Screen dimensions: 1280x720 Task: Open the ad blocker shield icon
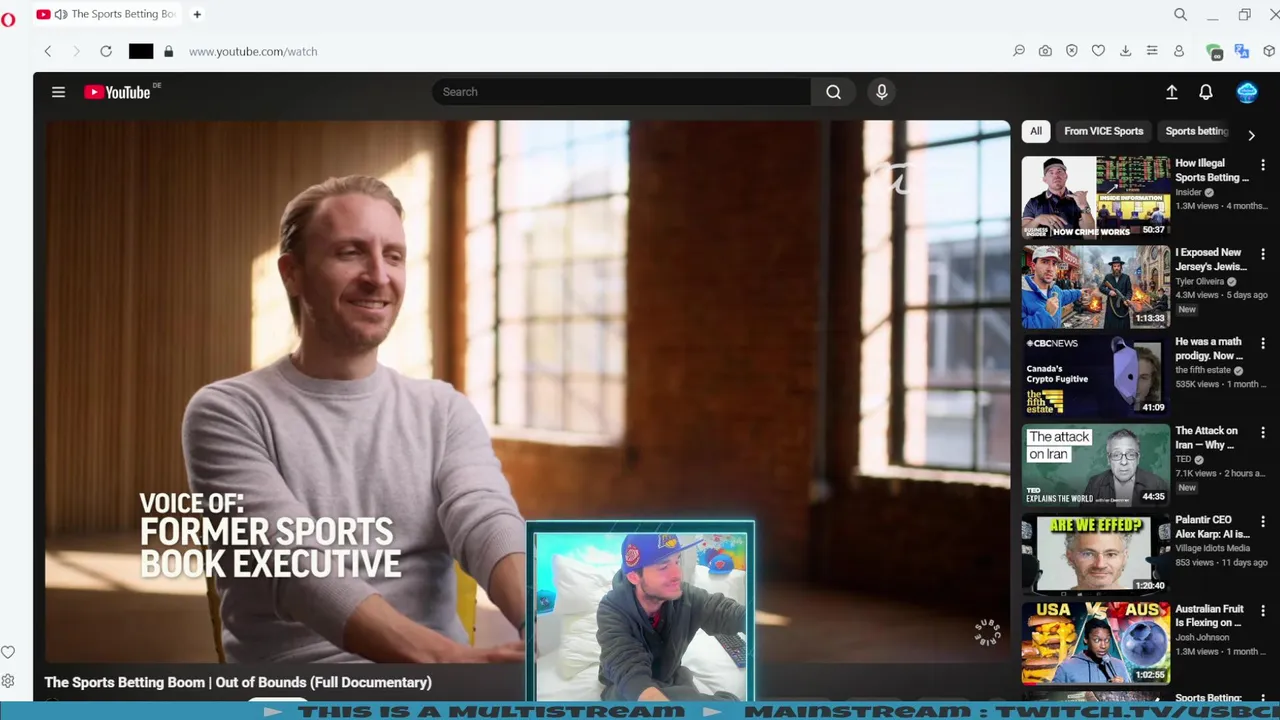pos(1072,51)
